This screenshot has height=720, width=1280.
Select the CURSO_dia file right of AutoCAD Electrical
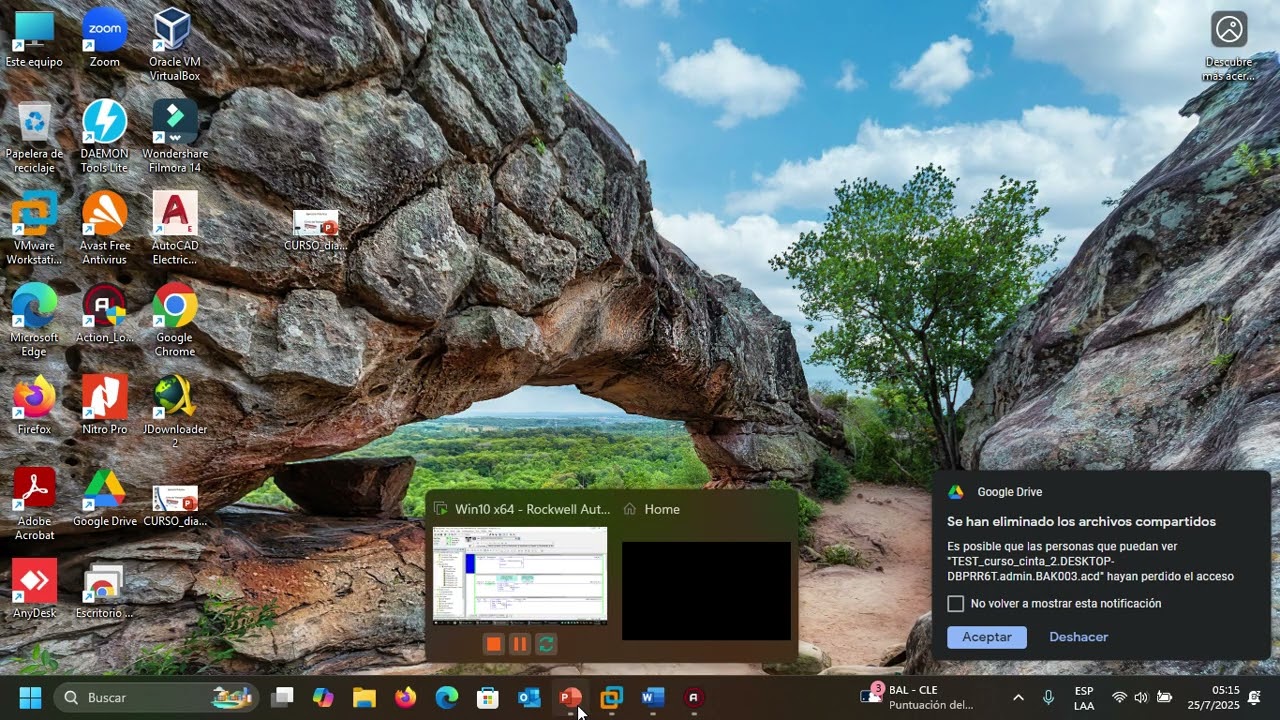(315, 230)
